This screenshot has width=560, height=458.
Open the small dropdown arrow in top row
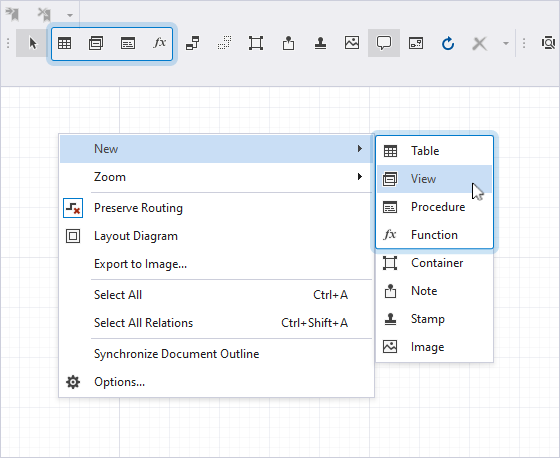point(70,15)
